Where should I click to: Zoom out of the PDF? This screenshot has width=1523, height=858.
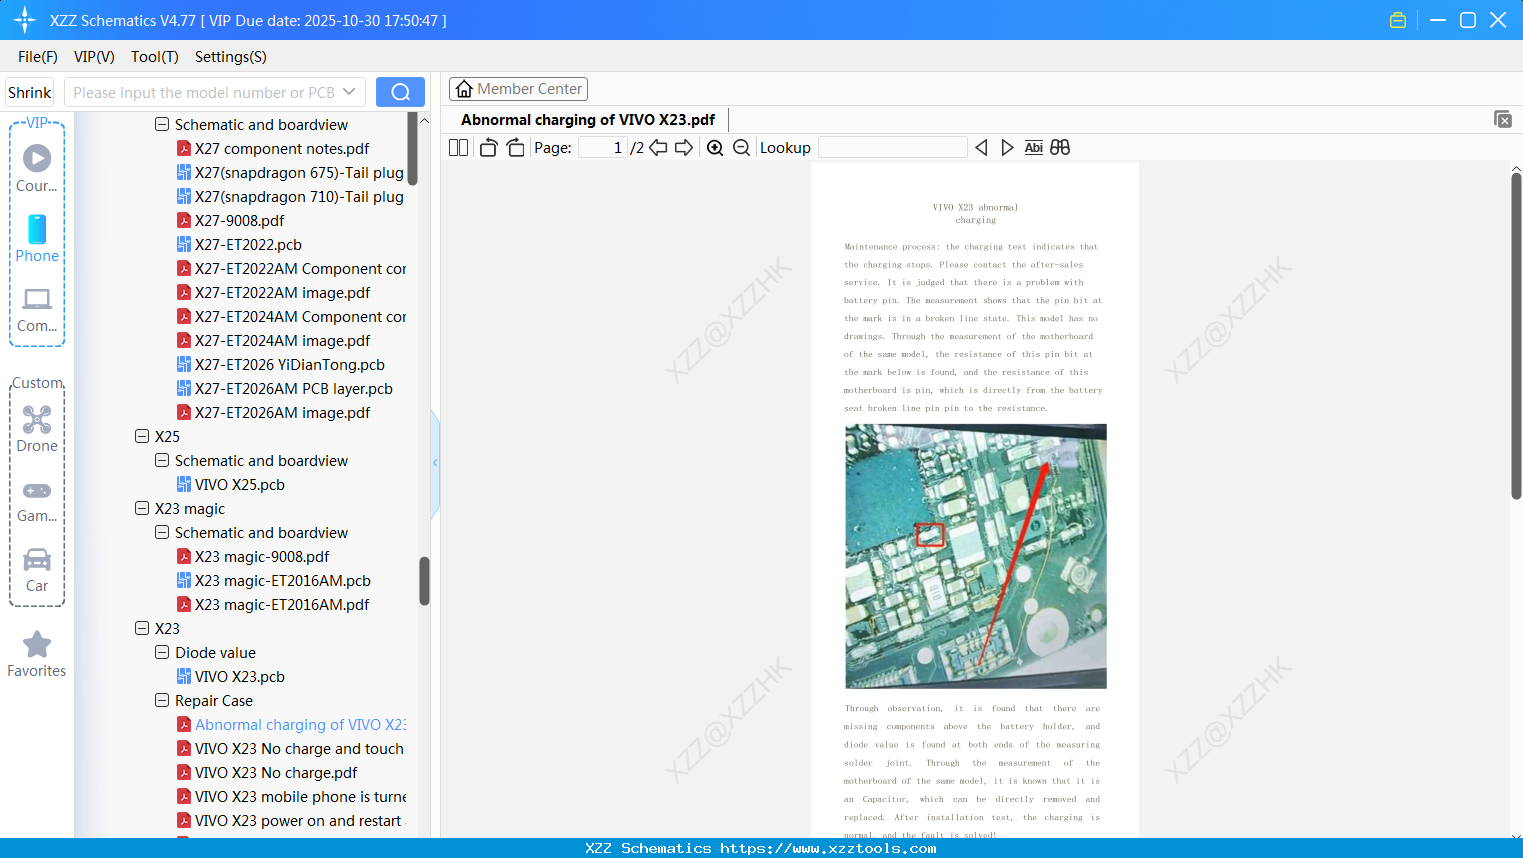(741, 148)
